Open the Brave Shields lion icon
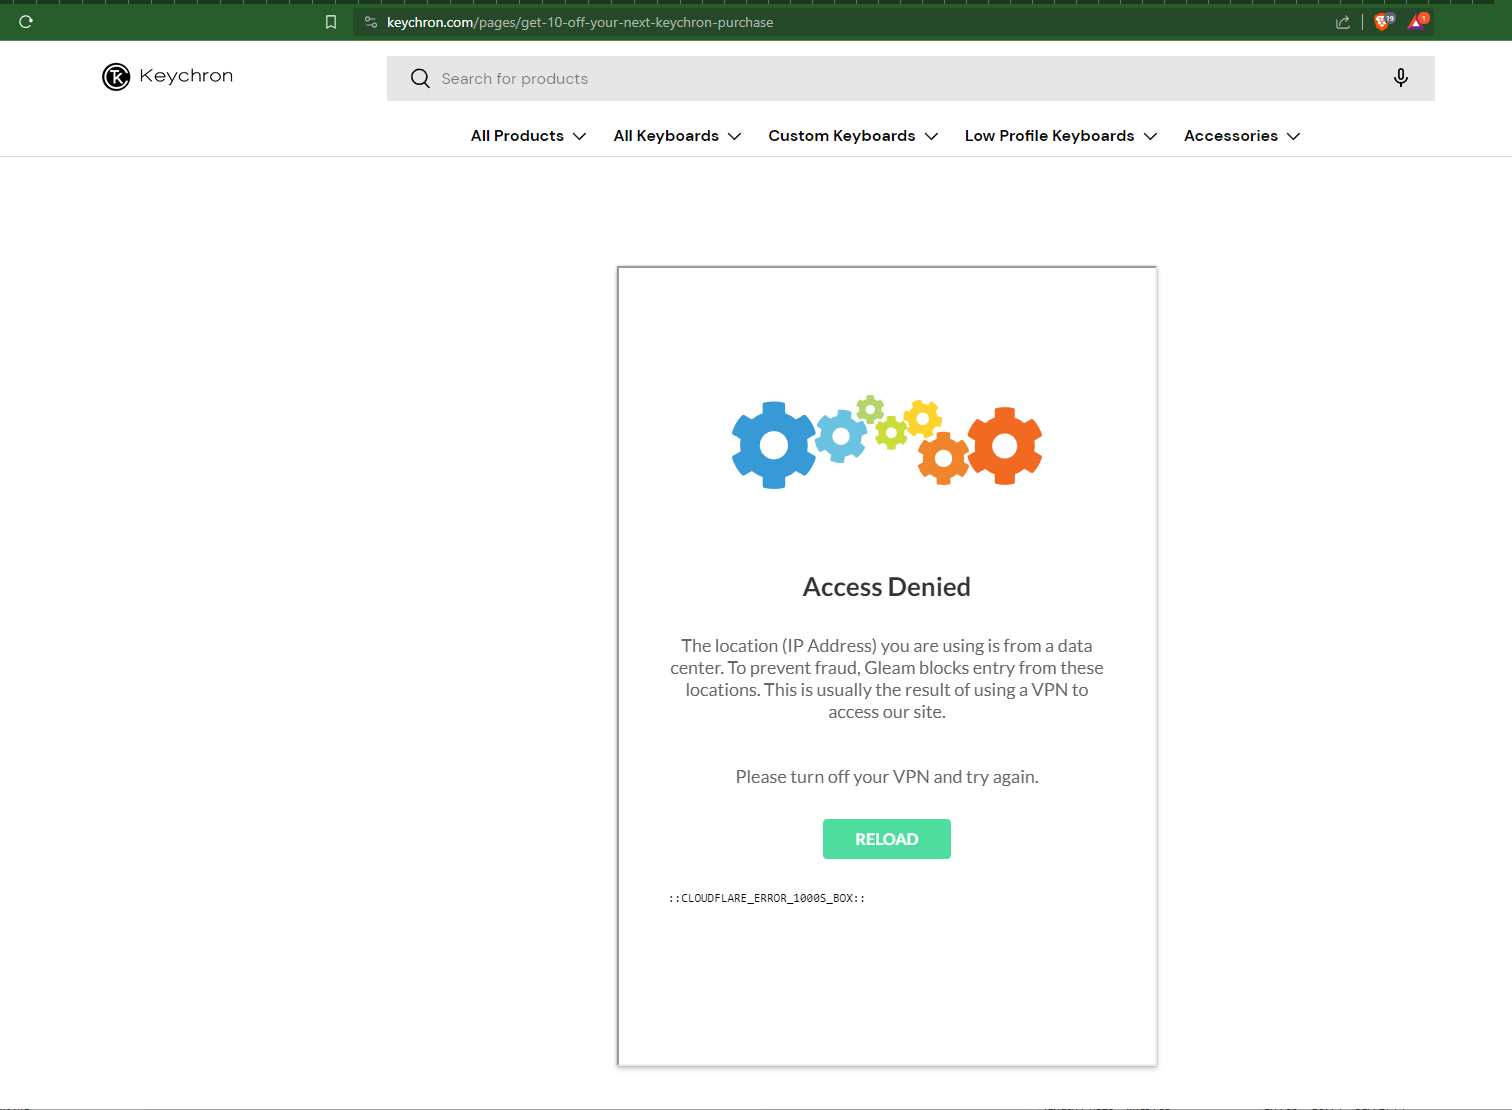Image resolution: width=1512 pixels, height=1110 pixels. [x=1384, y=21]
